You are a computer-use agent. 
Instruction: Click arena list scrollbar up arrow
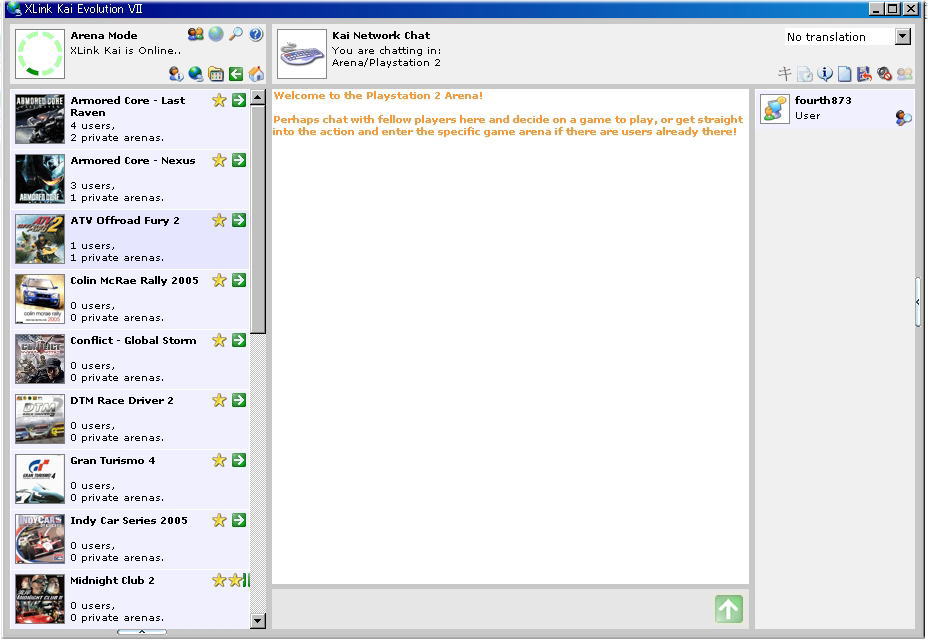[x=258, y=97]
